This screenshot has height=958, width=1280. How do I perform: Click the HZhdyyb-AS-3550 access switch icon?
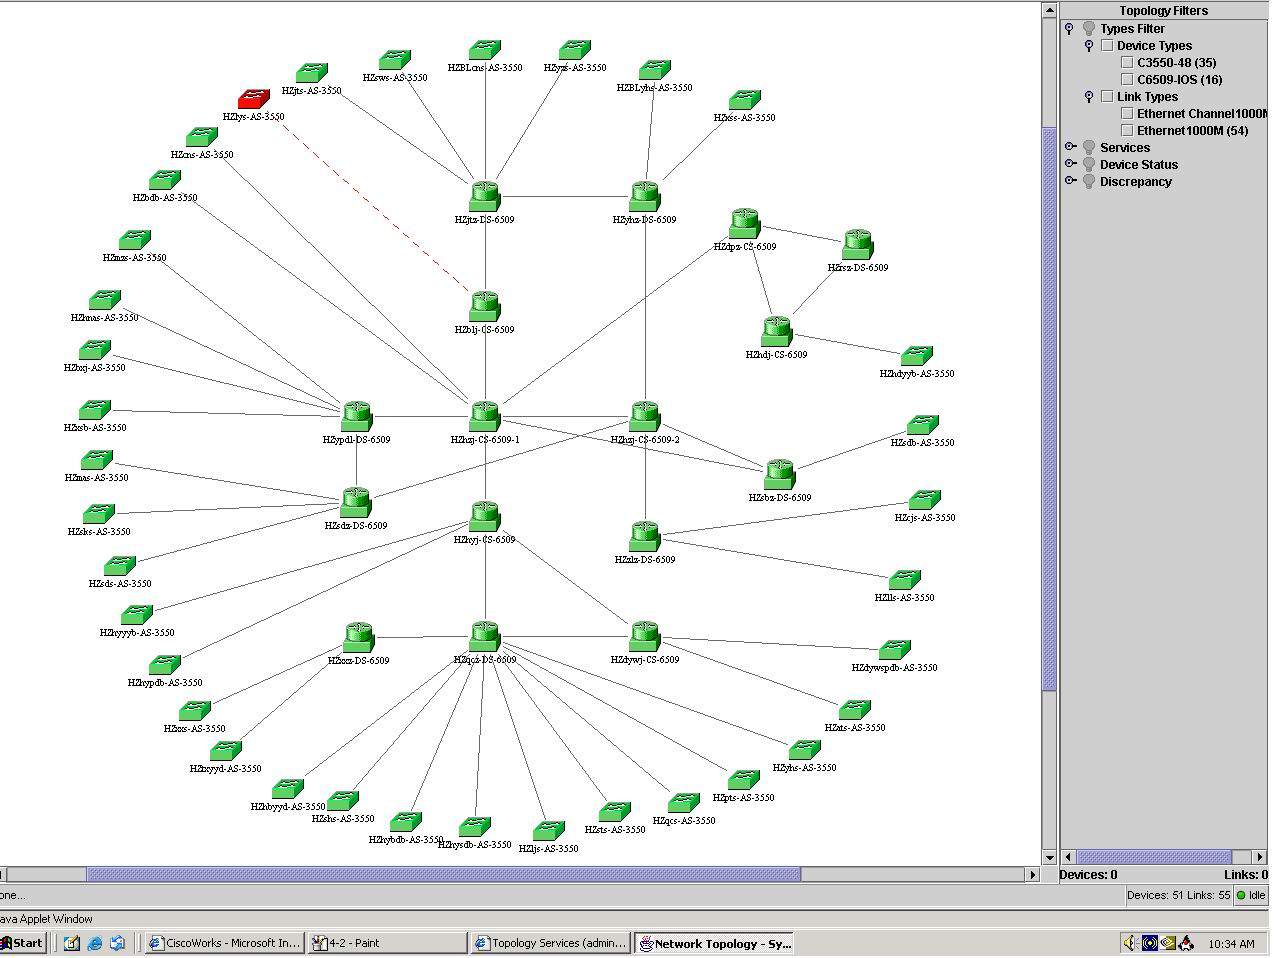[x=916, y=356]
